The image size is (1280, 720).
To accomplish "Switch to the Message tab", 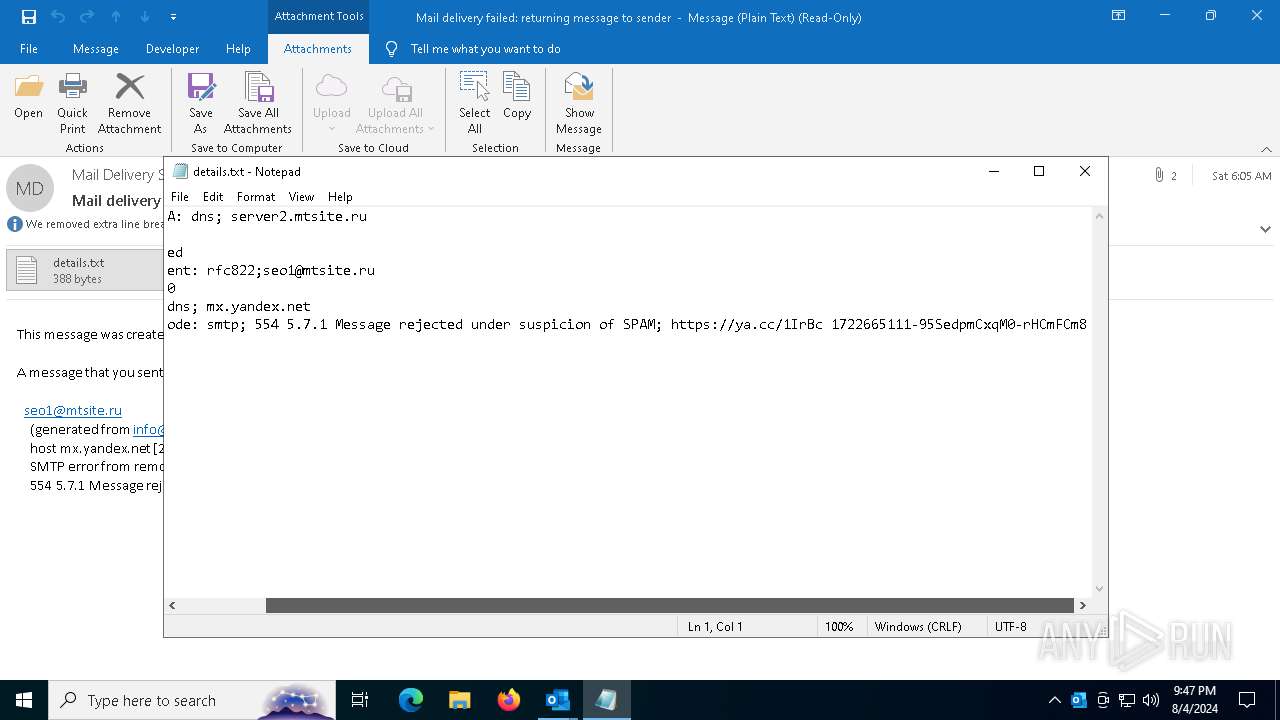I will click(x=96, y=49).
